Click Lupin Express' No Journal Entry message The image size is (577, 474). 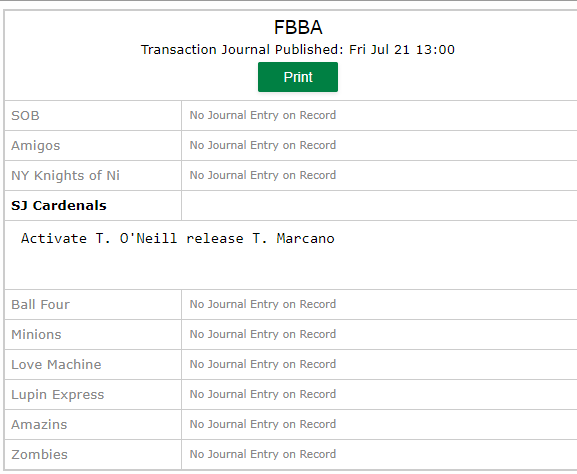click(263, 394)
